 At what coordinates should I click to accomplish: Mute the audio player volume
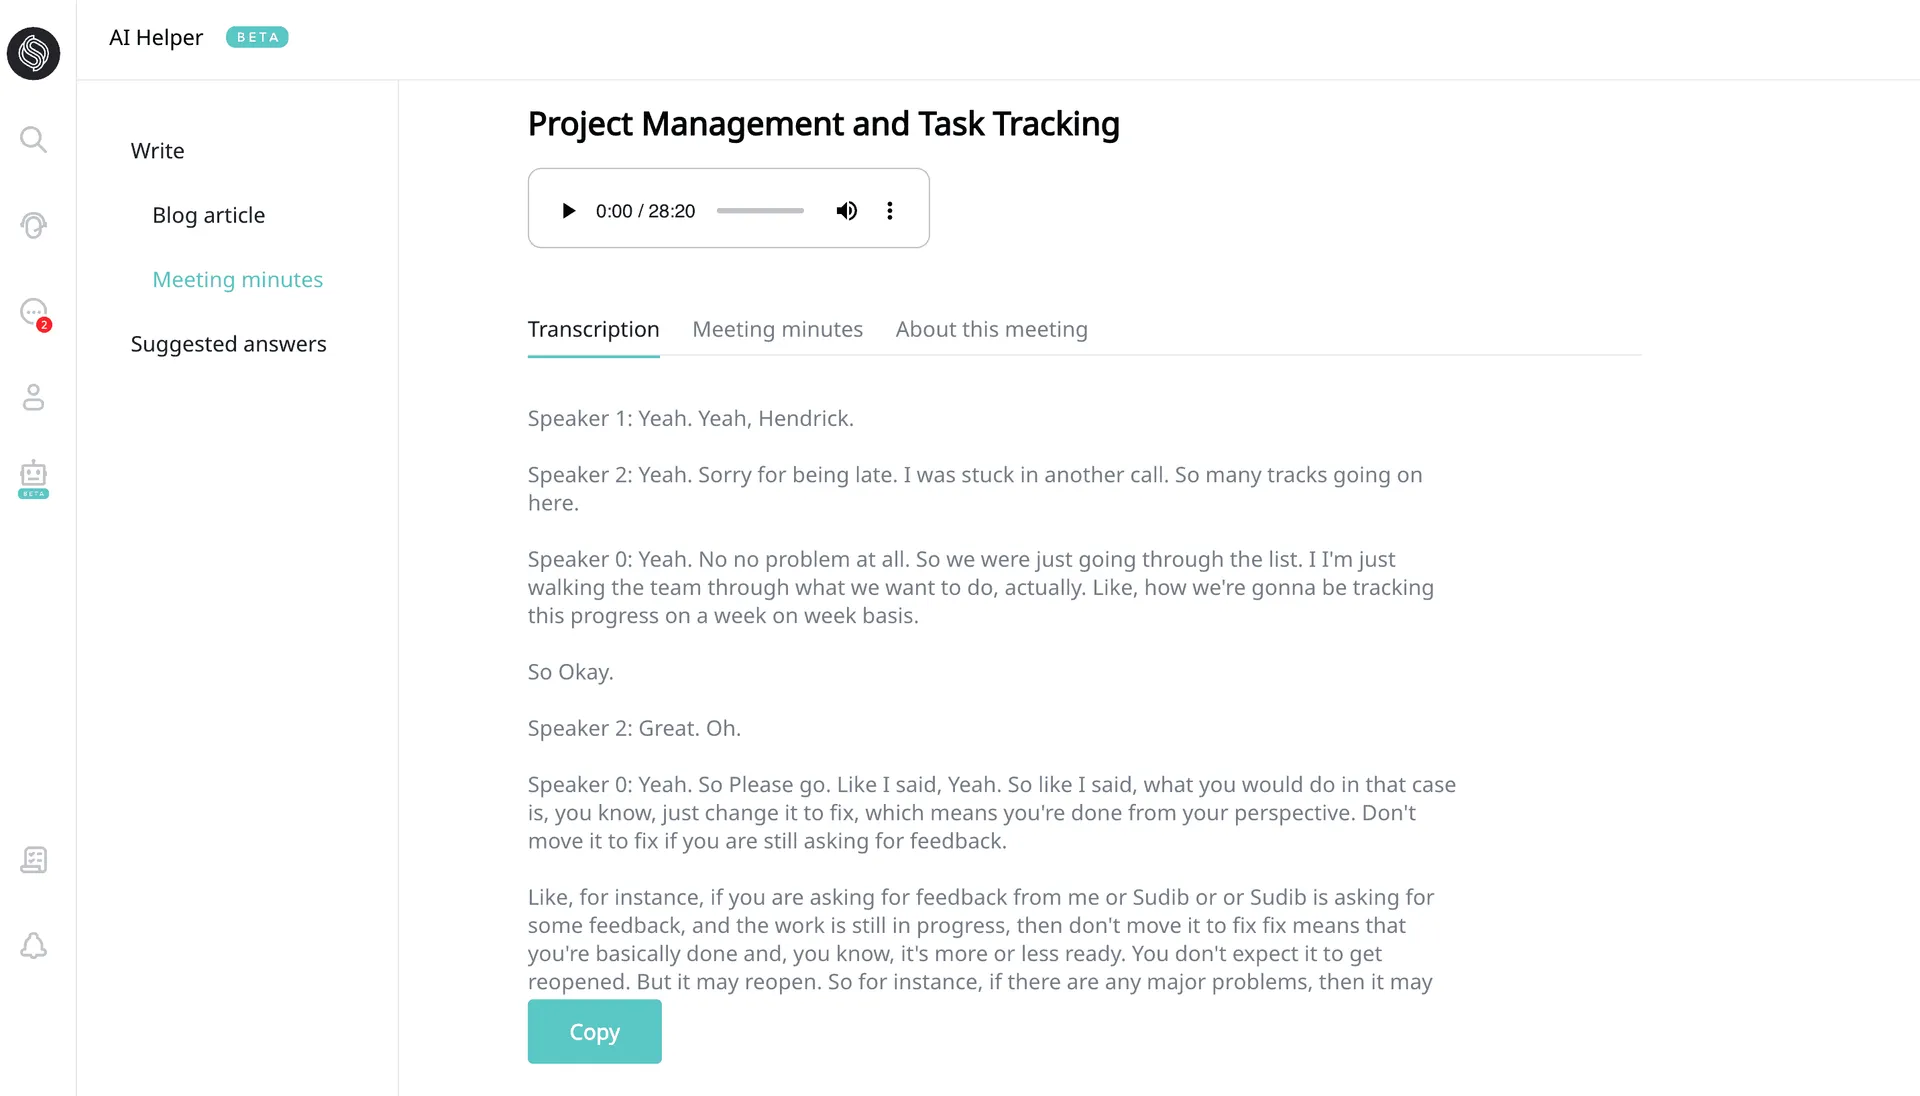click(x=846, y=211)
